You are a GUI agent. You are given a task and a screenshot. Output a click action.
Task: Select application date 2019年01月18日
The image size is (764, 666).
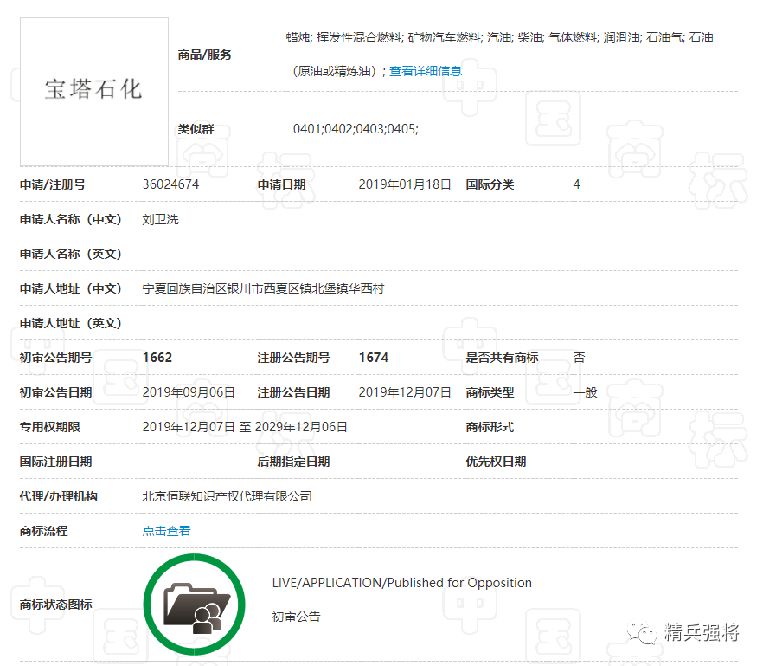(x=405, y=184)
